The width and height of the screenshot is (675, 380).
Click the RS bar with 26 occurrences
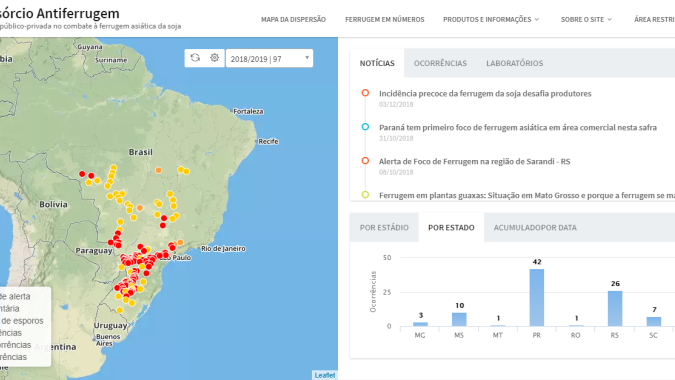(x=615, y=309)
